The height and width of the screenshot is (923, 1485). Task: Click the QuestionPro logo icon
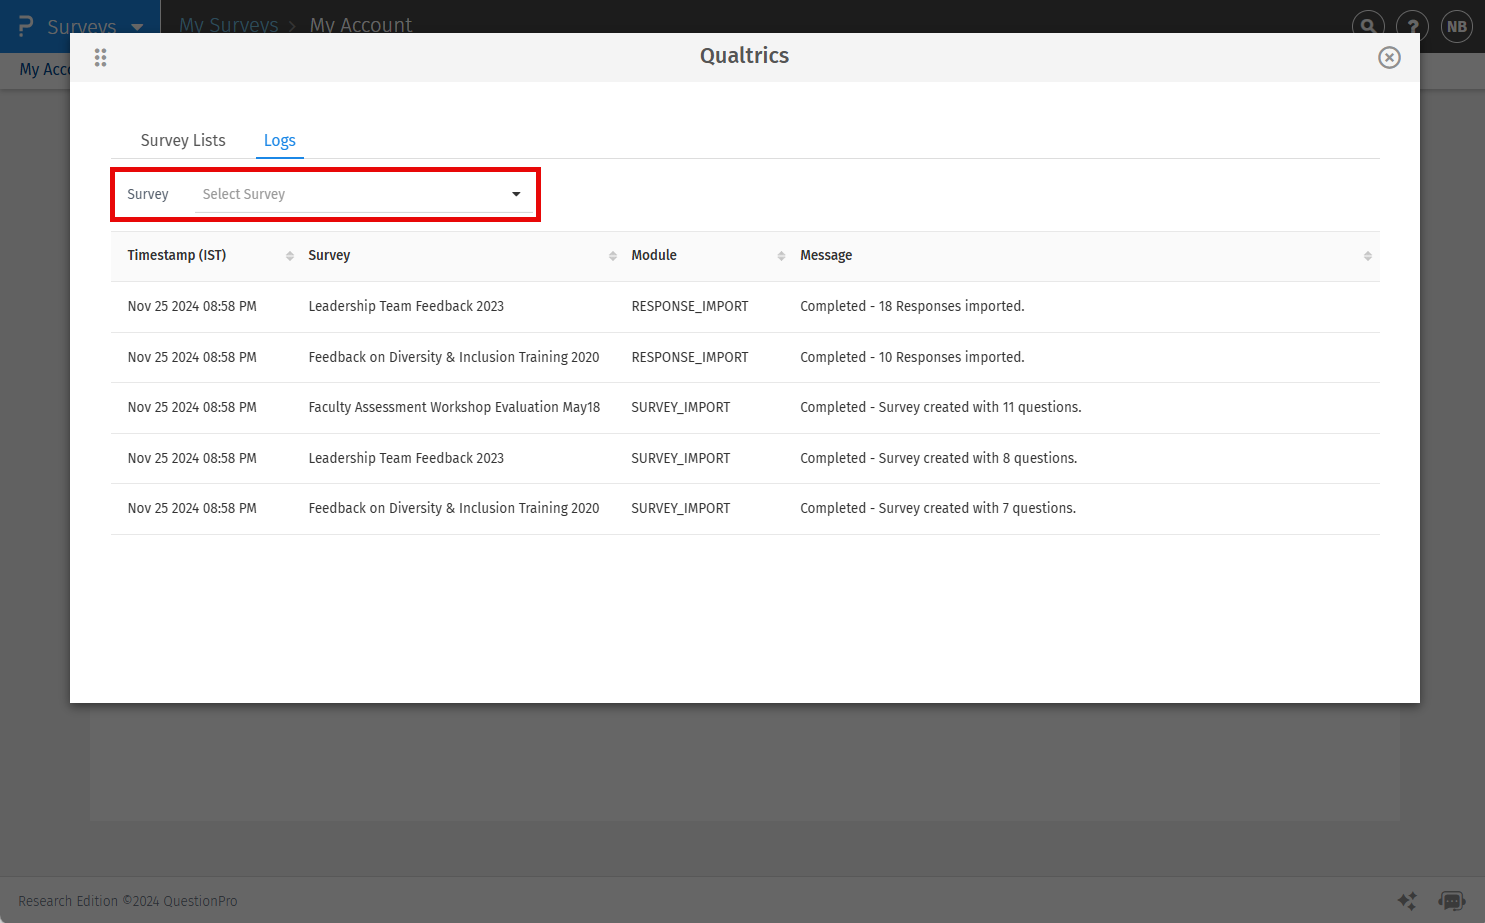pos(26,26)
